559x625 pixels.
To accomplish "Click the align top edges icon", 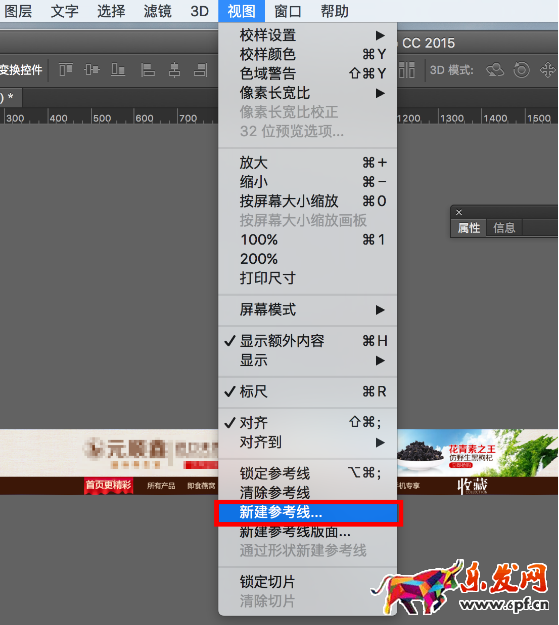I will (66, 70).
